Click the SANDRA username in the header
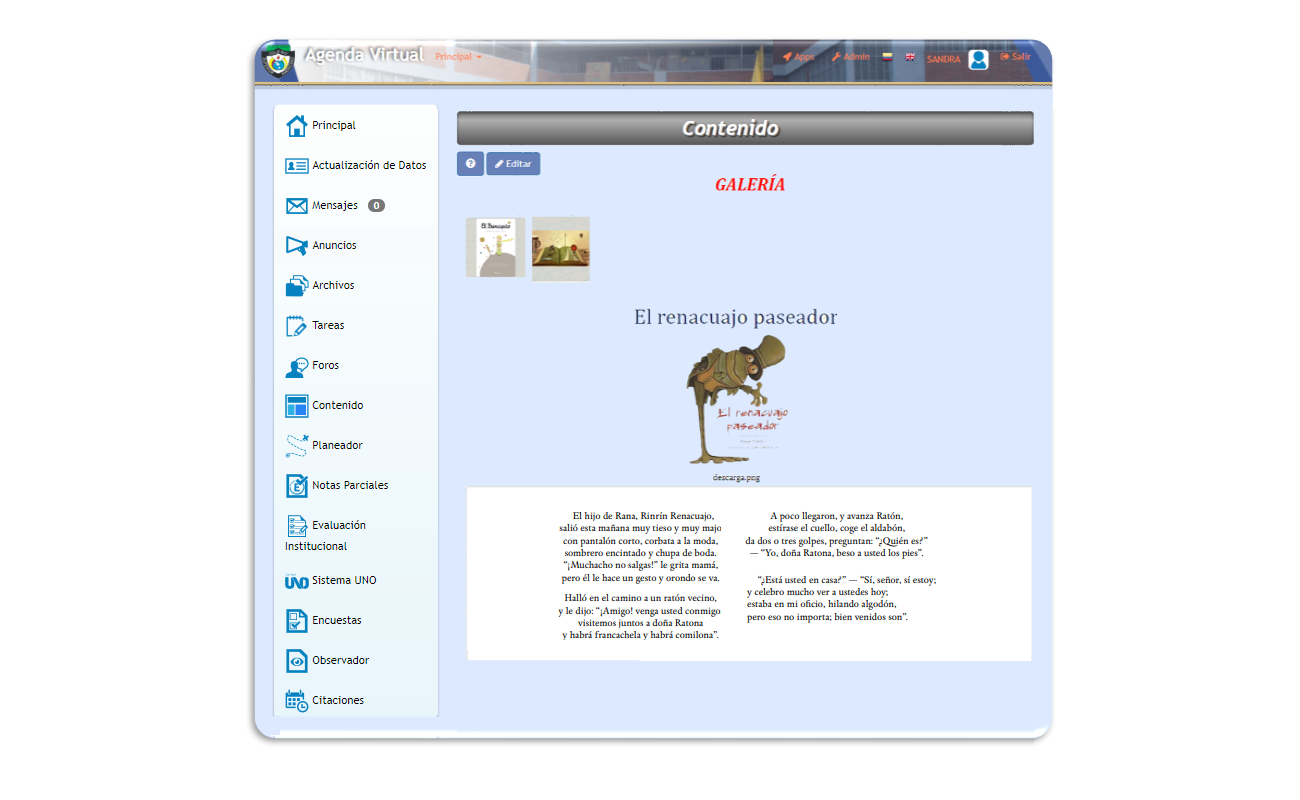Viewport: 1300px width, 800px height. pos(943,60)
